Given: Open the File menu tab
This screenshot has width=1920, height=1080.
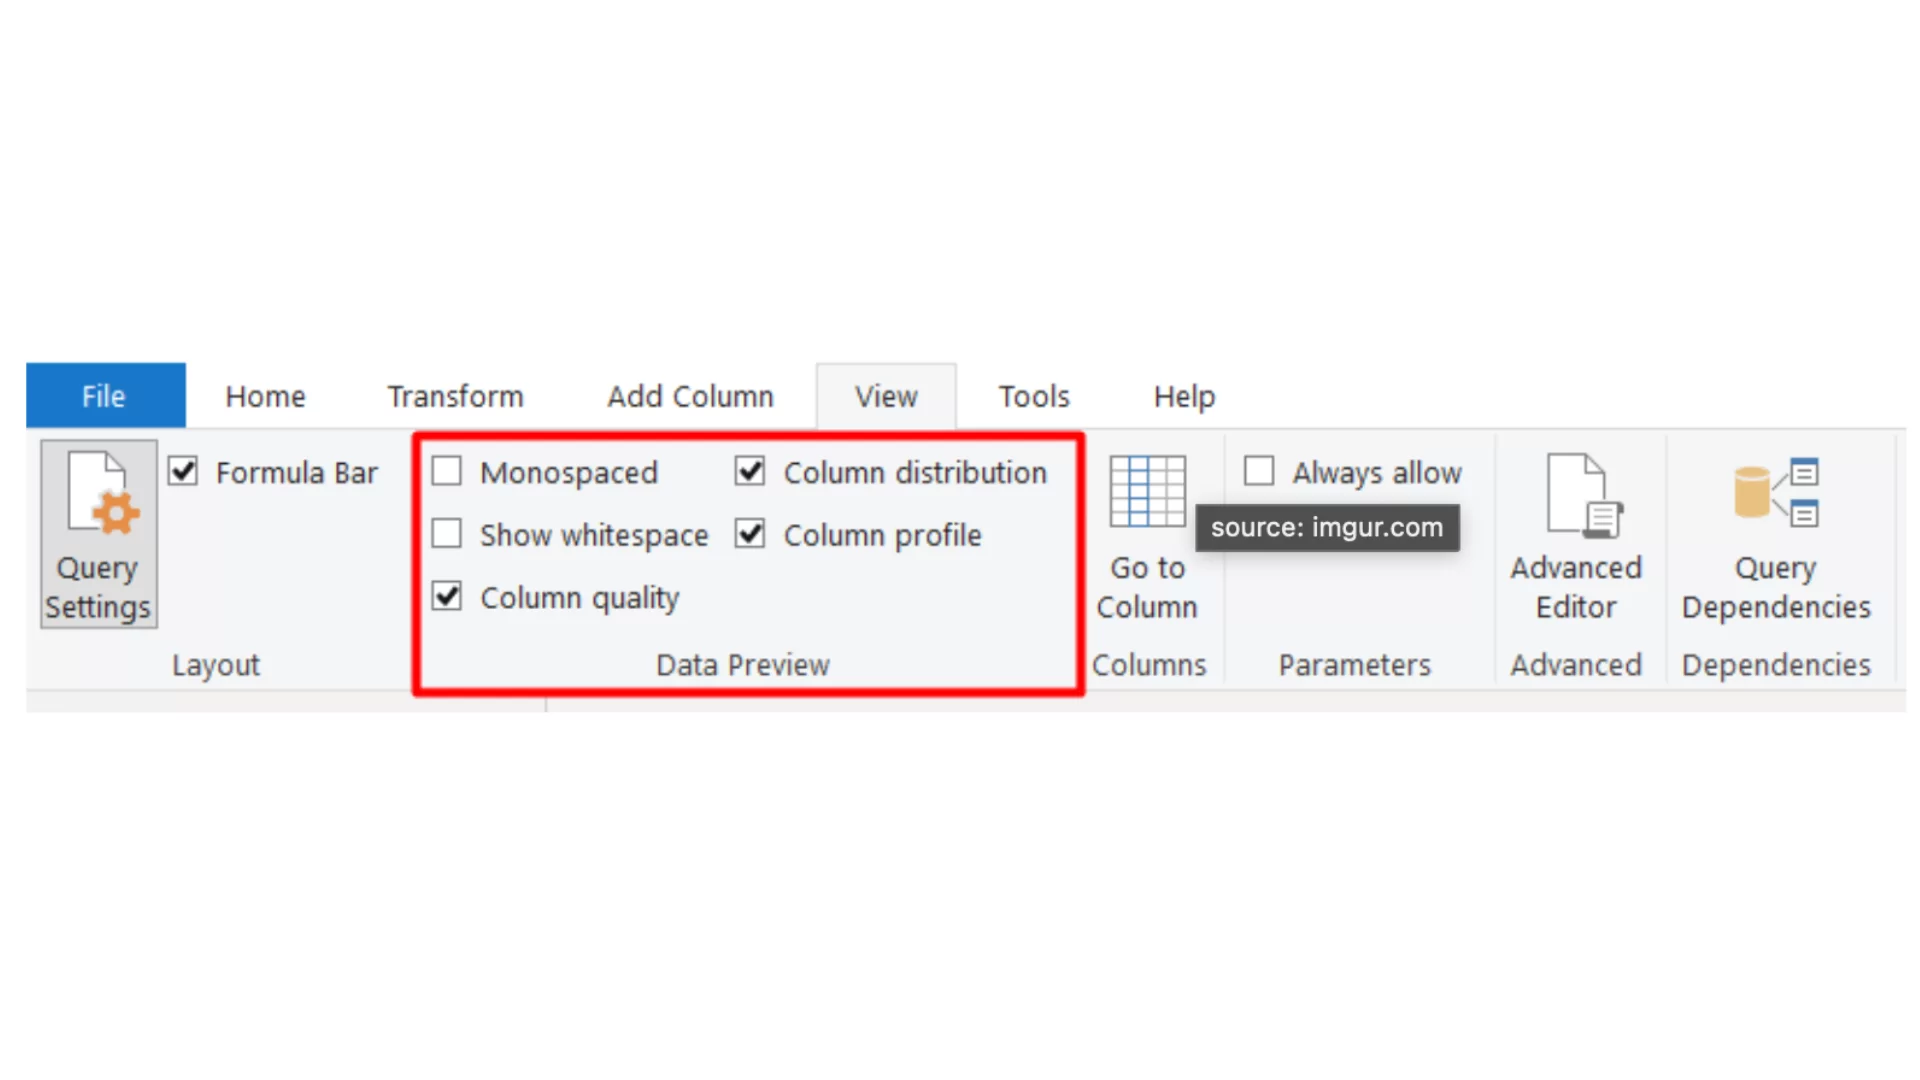Looking at the screenshot, I should (105, 396).
